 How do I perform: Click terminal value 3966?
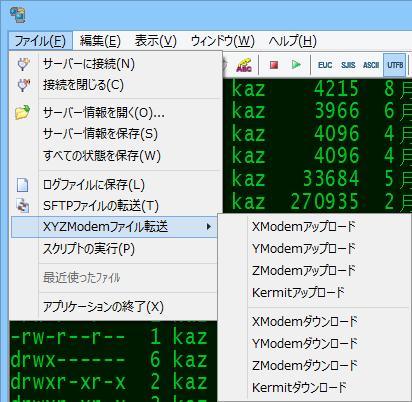tap(337, 111)
